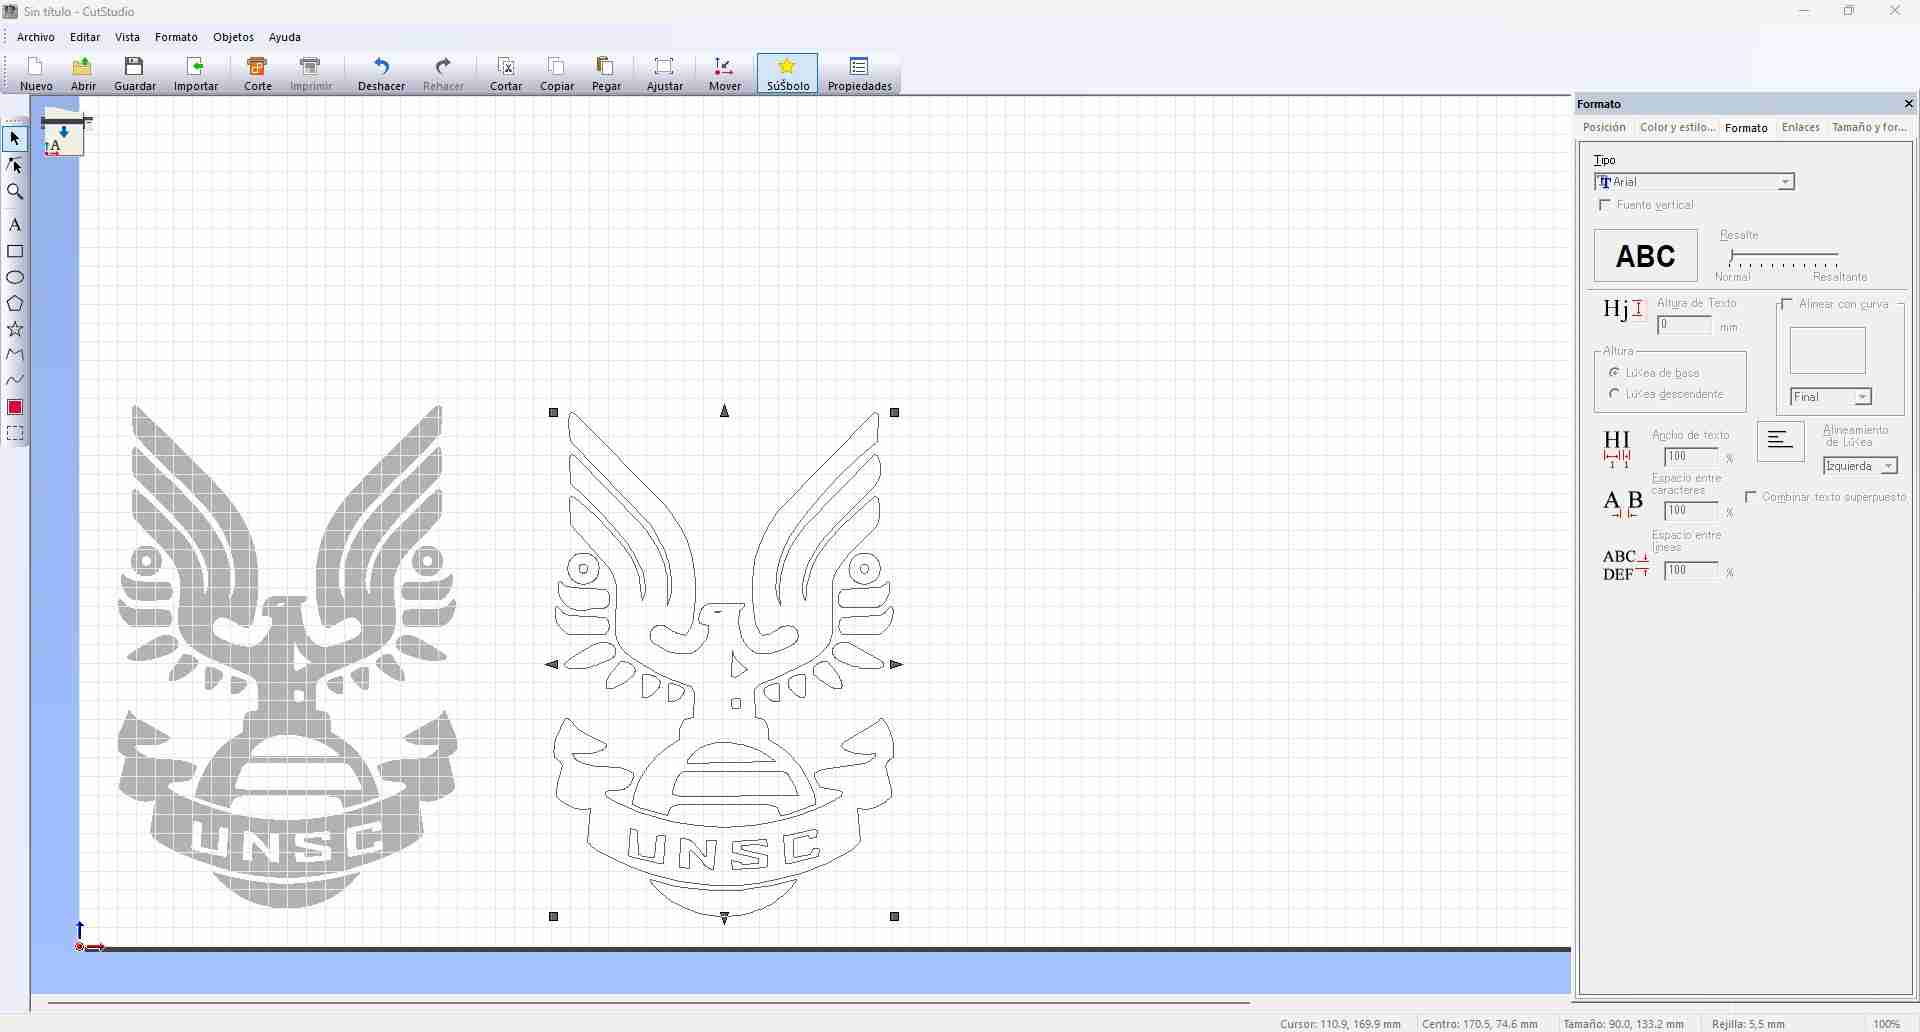
Task: Paste with the Pegar icon
Action: (606, 74)
